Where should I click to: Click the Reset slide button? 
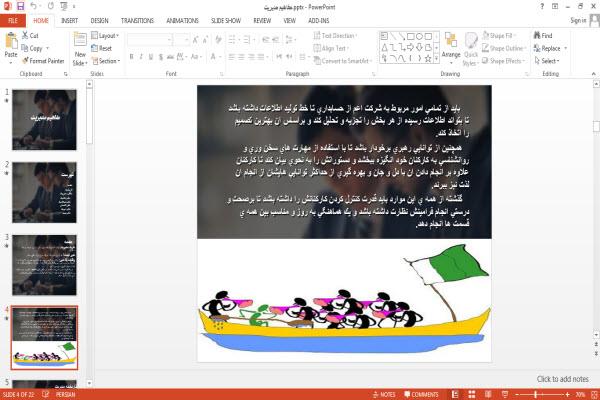click(102, 48)
